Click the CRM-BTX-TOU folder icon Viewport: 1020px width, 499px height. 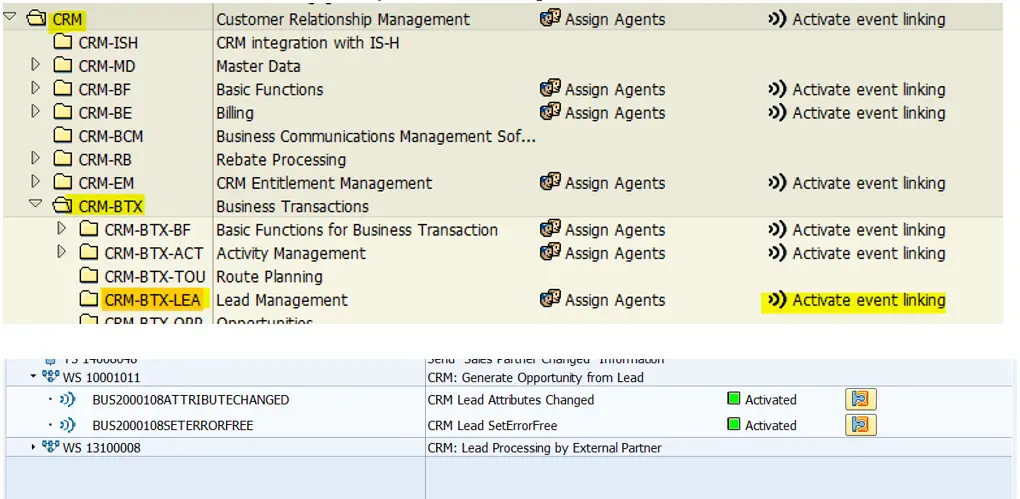coord(89,277)
